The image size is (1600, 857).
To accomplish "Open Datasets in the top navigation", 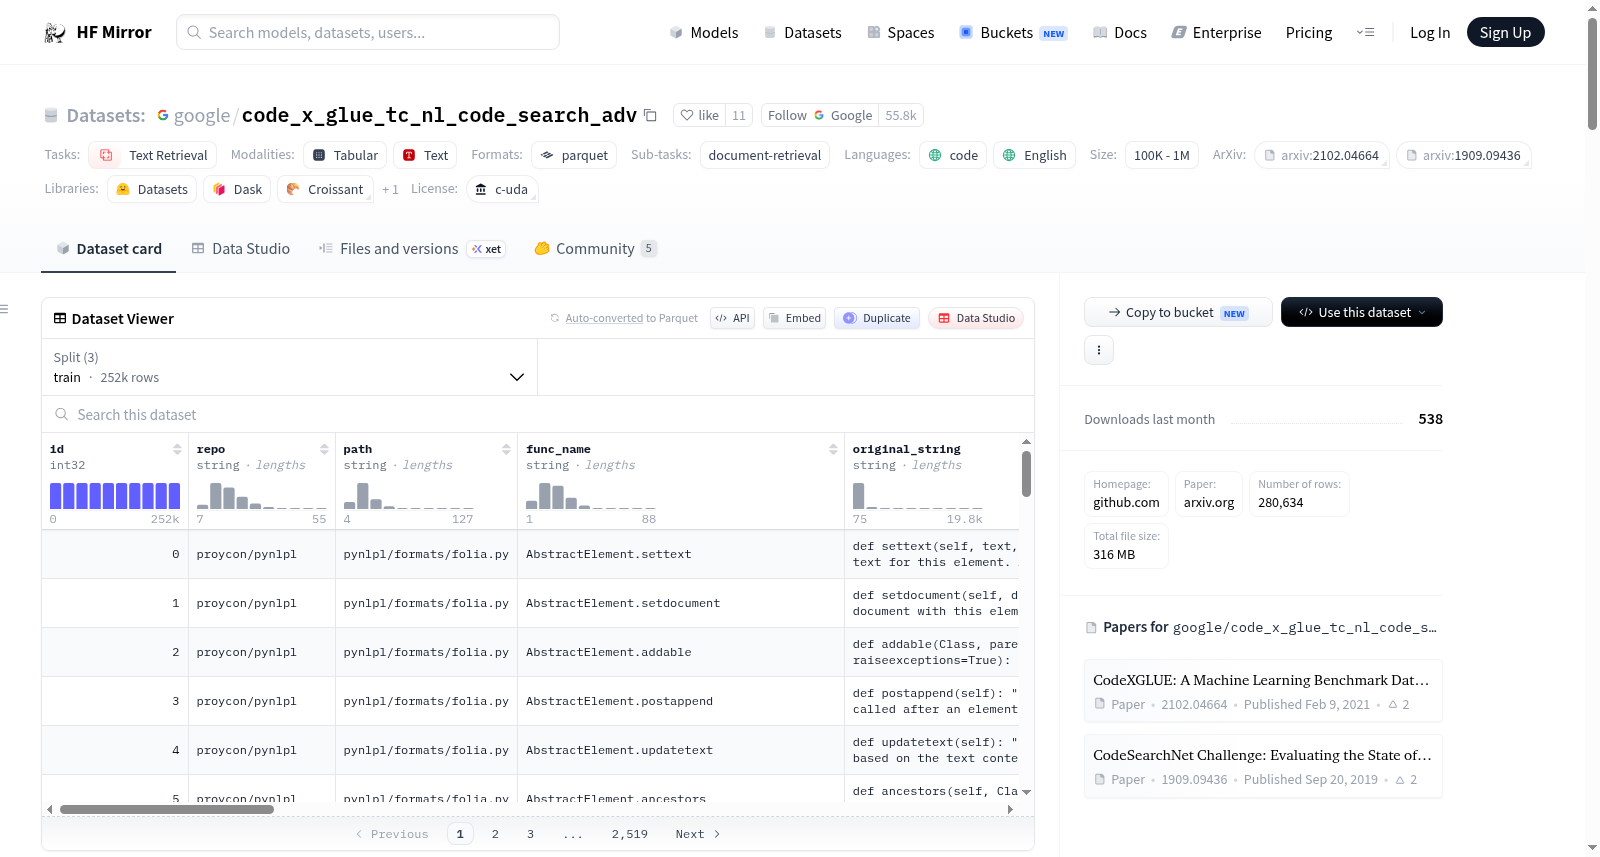I will pyautogui.click(x=802, y=32).
